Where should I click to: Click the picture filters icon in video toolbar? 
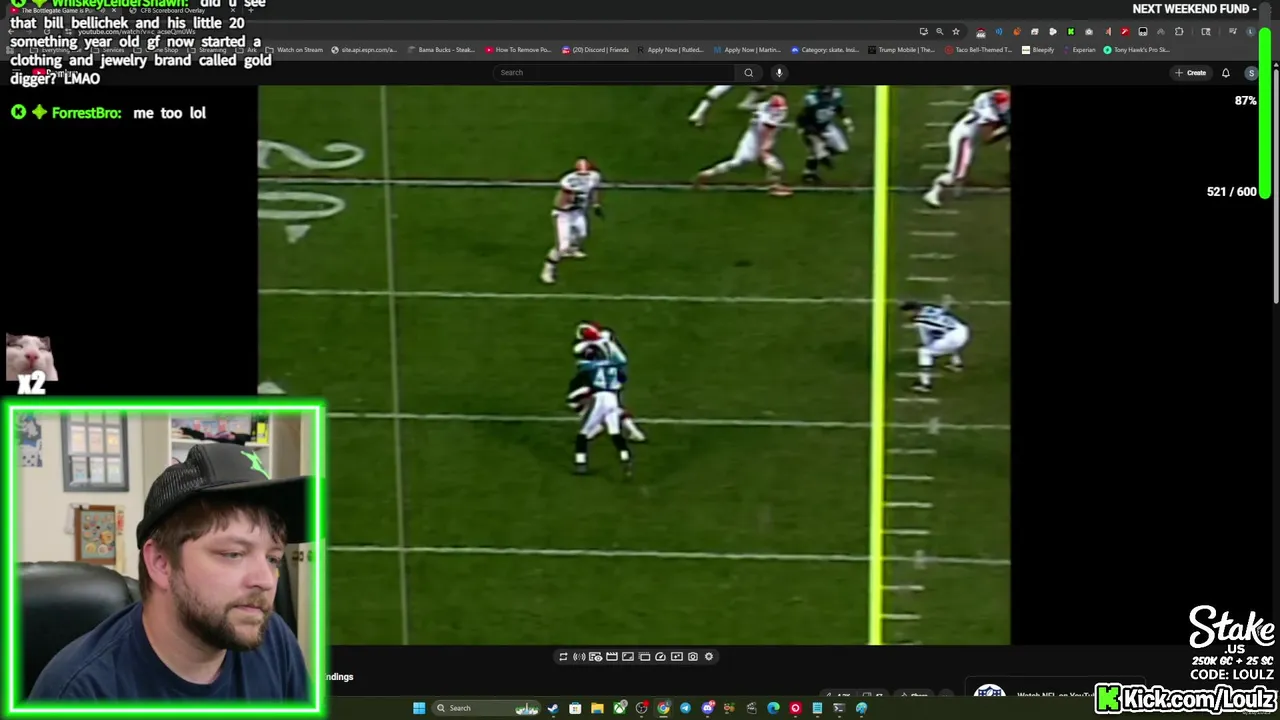click(677, 657)
